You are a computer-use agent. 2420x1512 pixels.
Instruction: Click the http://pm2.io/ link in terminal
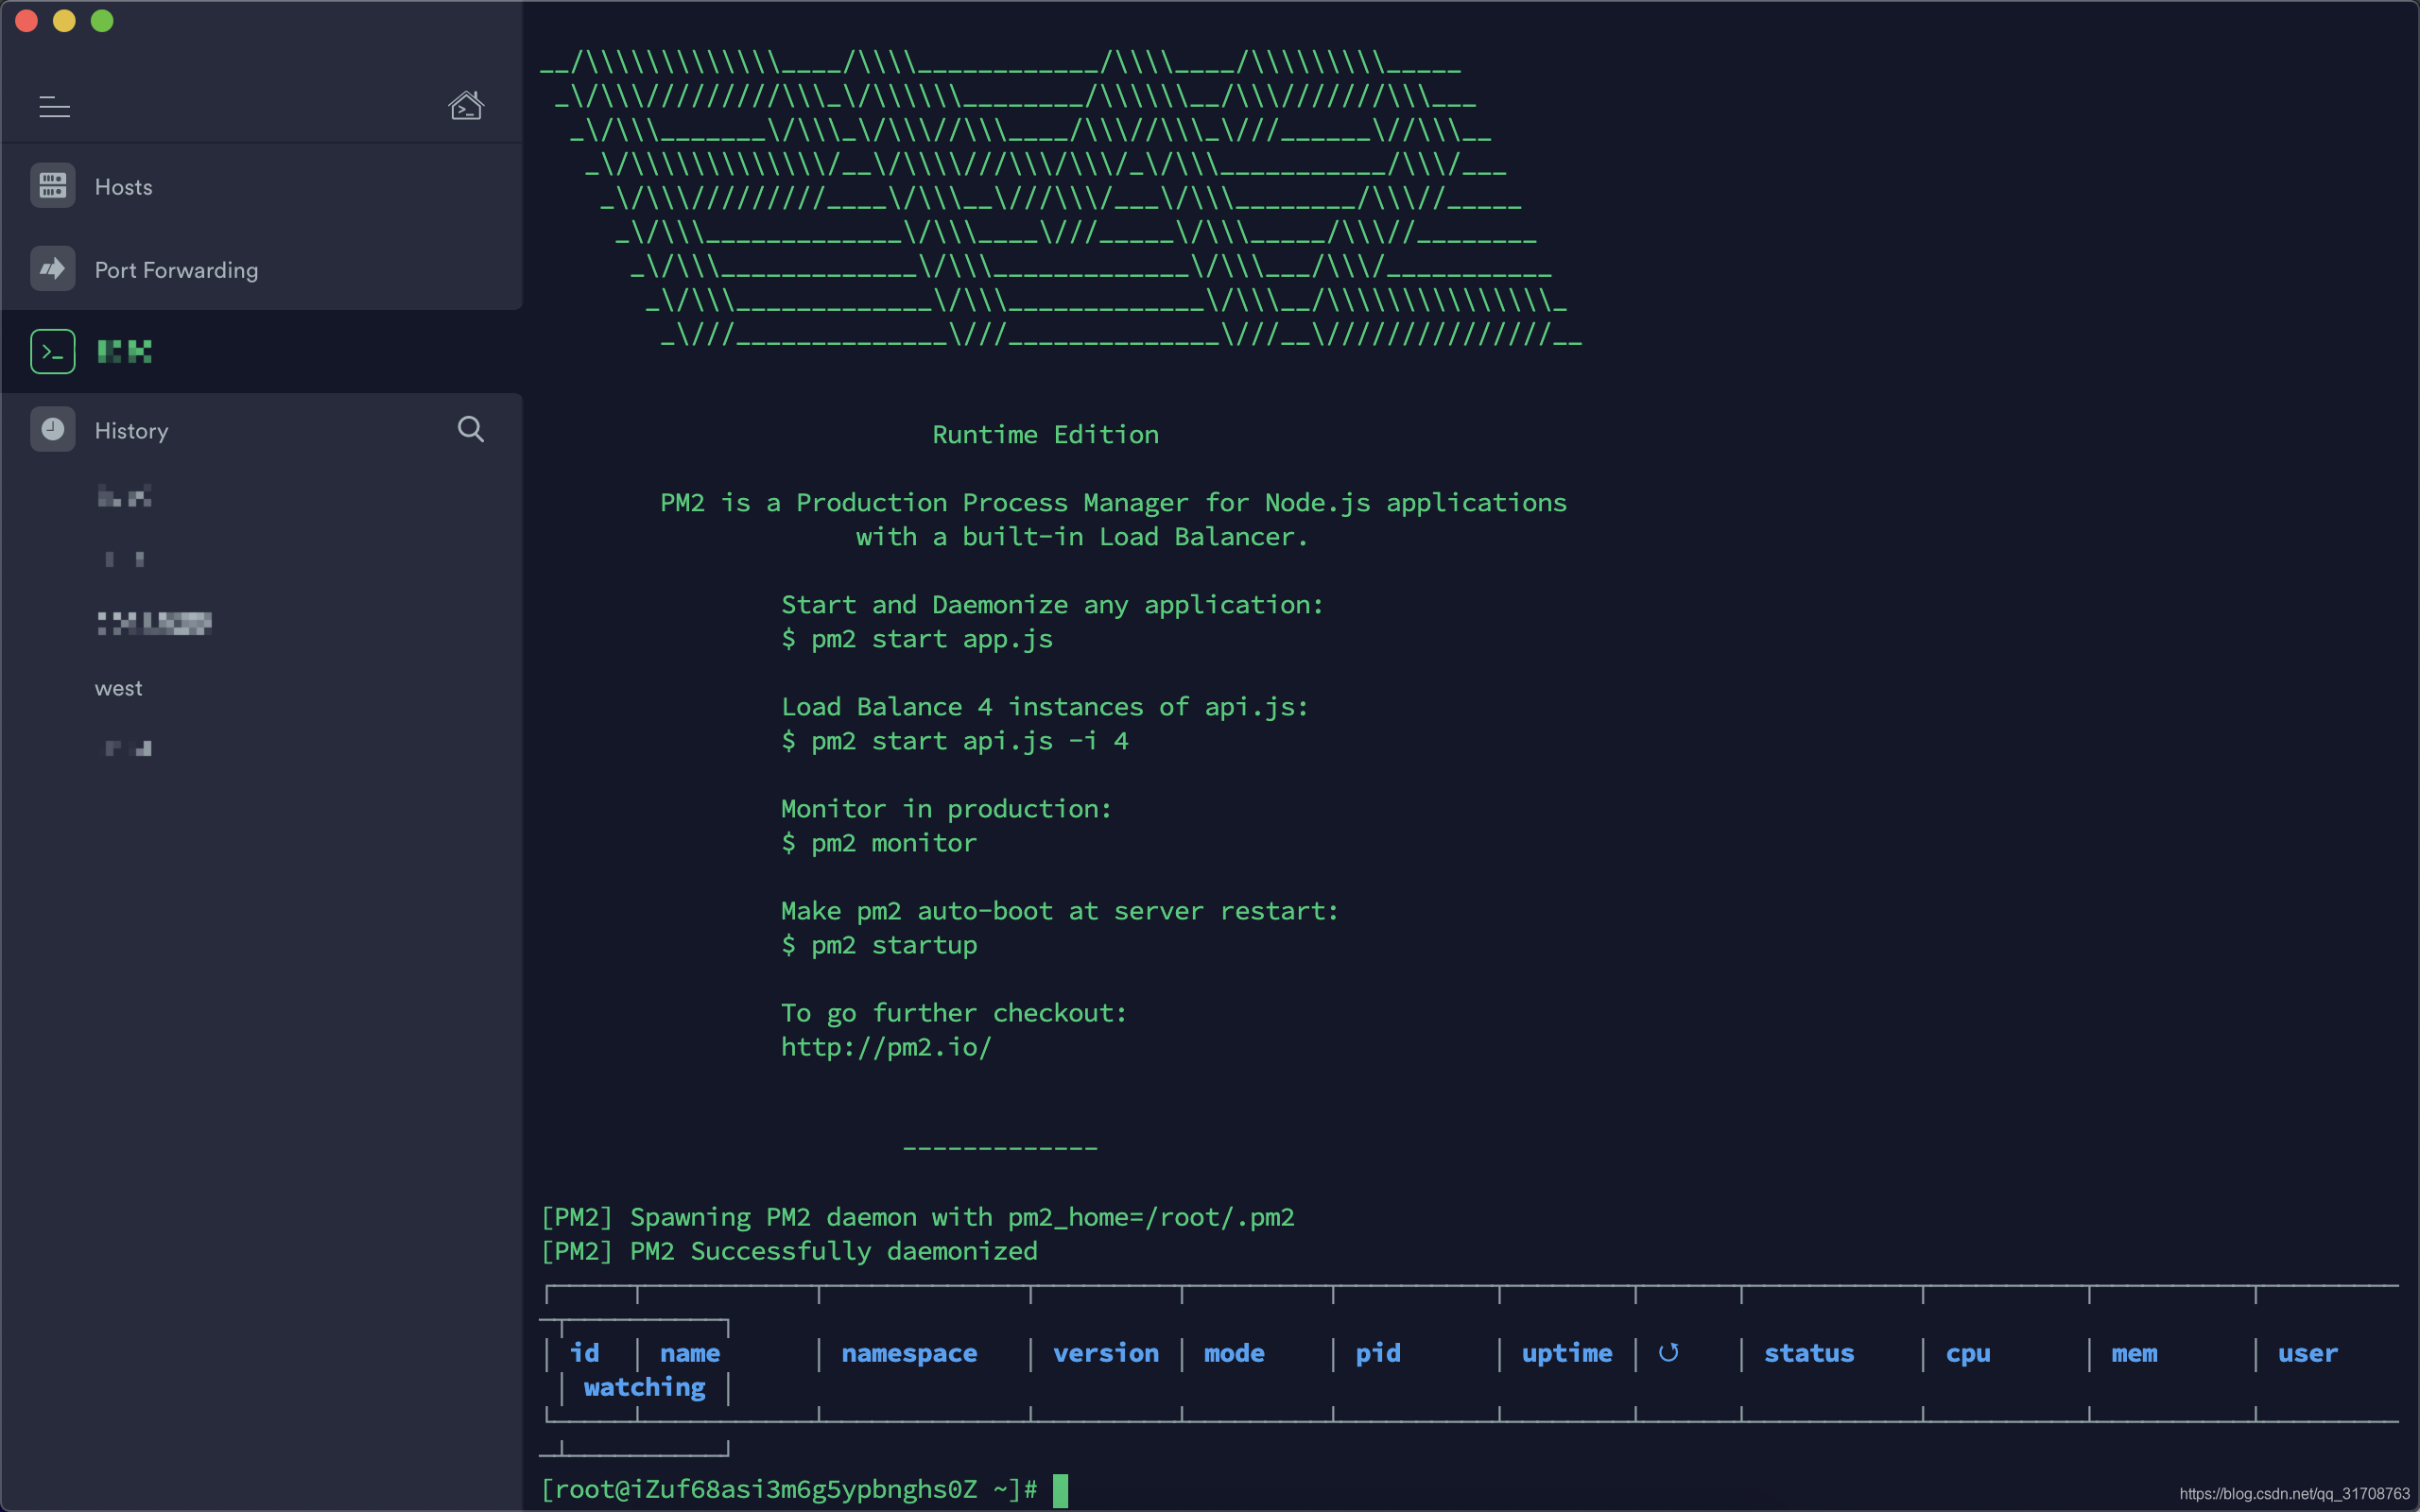tap(885, 1047)
